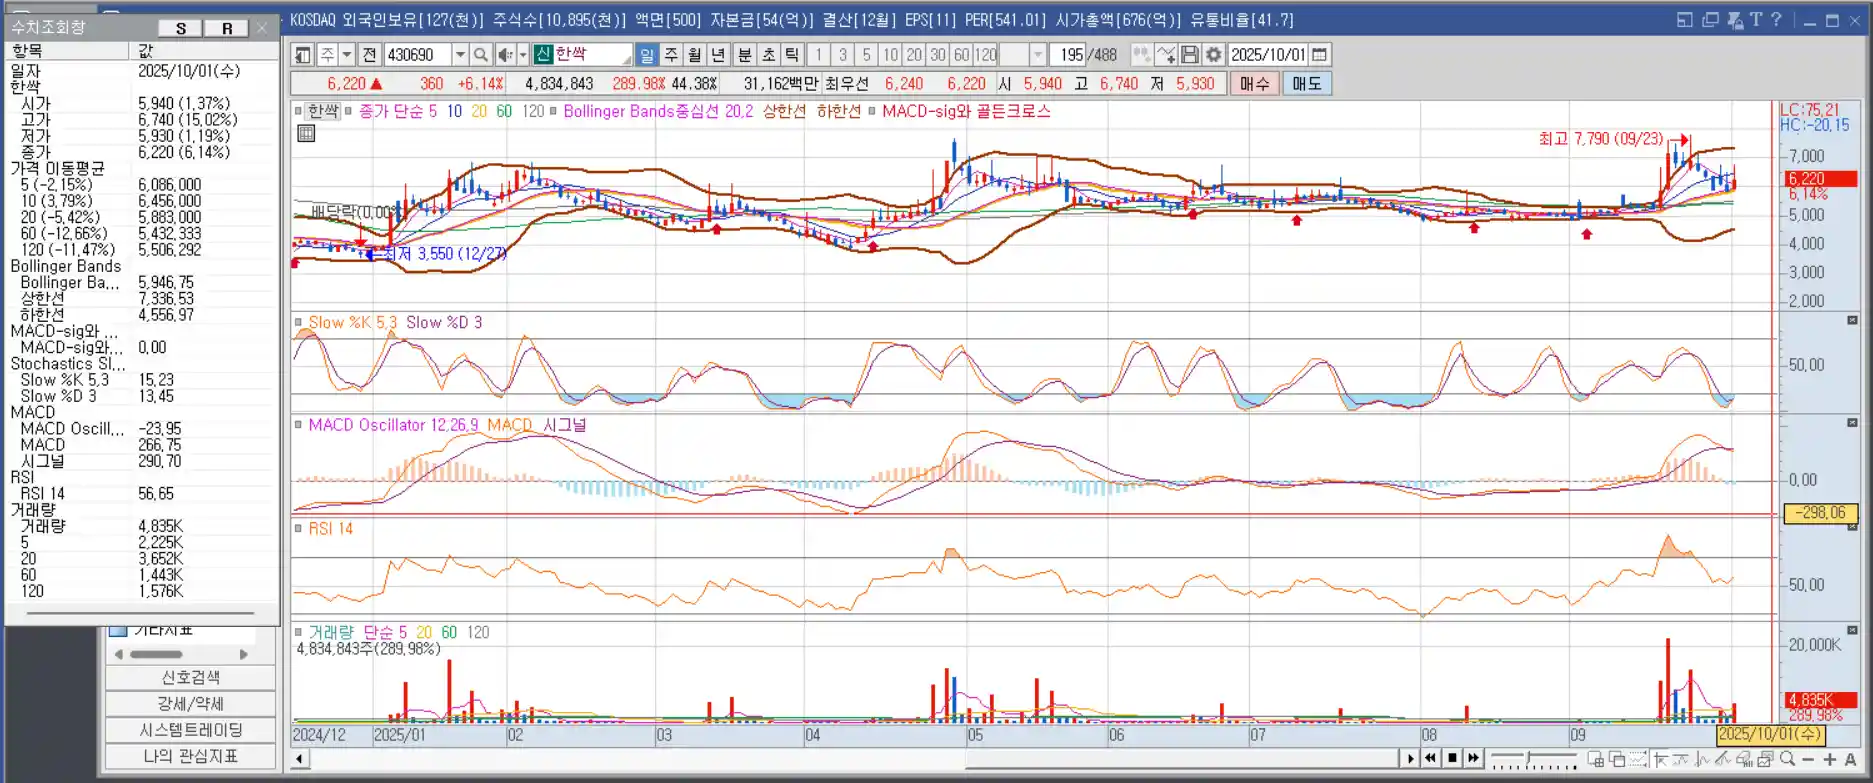This screenshot has height=783, width=1873.
Task: Toggle the S button in 수치조회창
Action: tap(181, 28)
